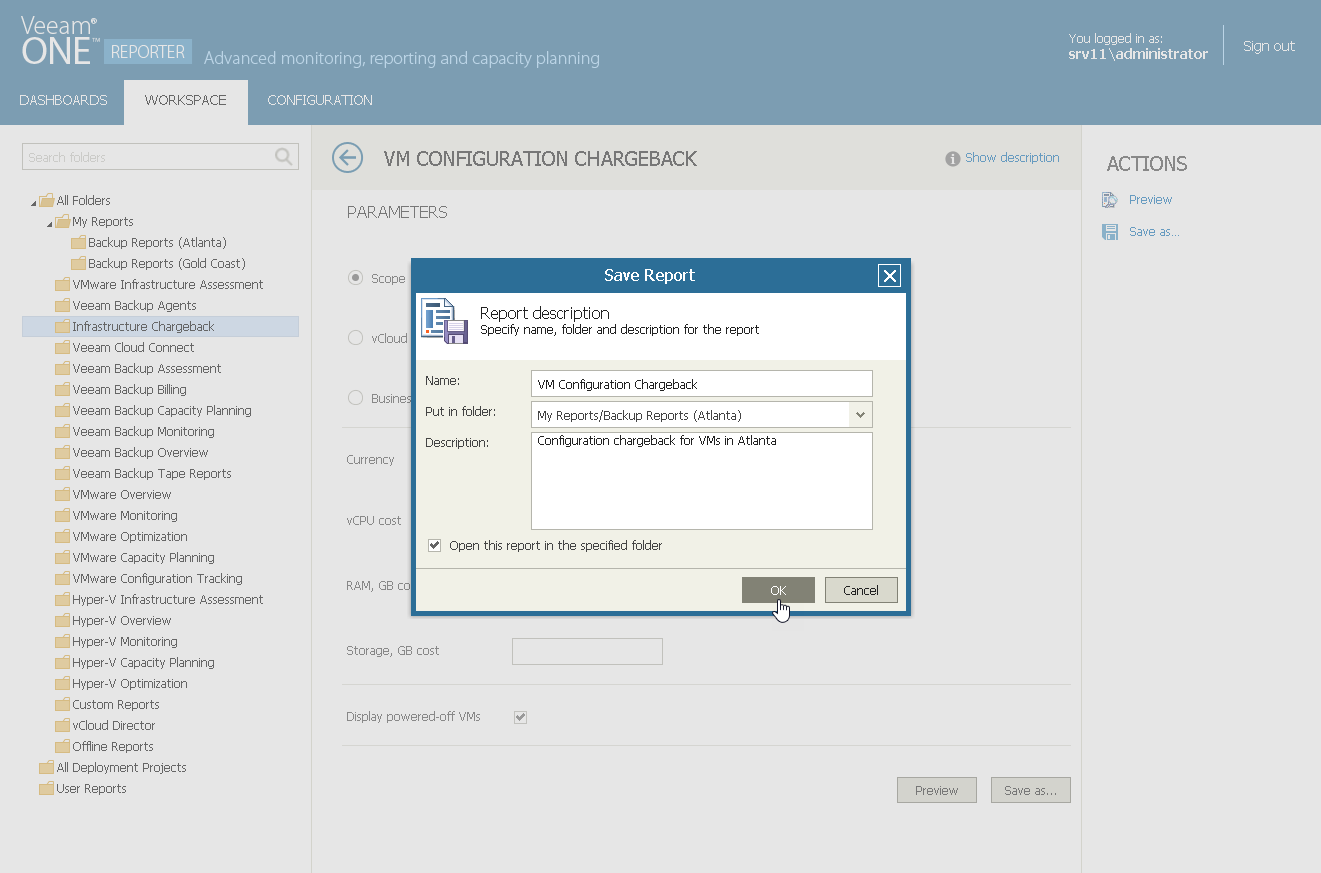Click the VMware Optimization folder icon
Screen dimensions: 1321x873
click(62, 536)
